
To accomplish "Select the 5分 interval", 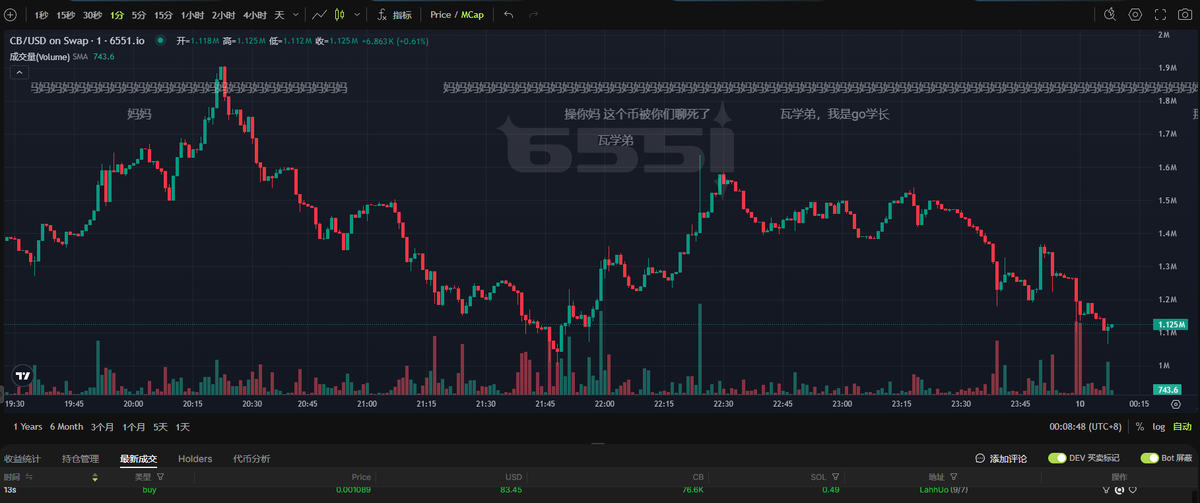I will (x=139, y=15).
